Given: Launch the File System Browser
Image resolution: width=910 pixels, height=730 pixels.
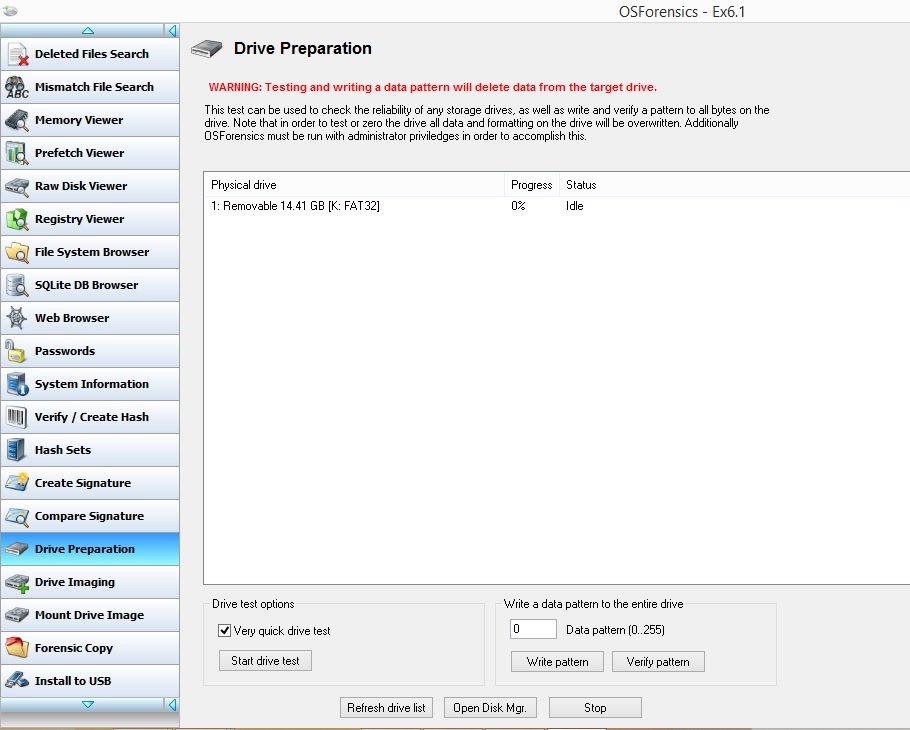Looking at the screenshot, I should pos(90,252).
